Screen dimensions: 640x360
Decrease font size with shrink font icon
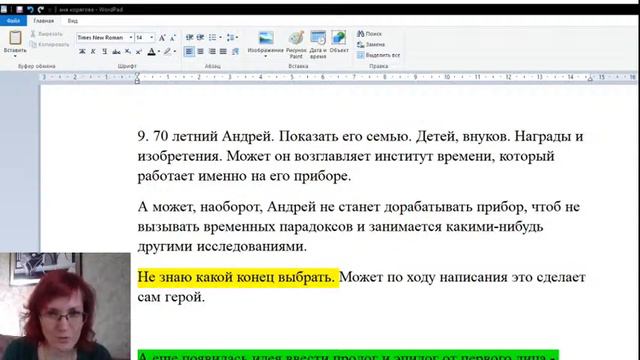pos(173,38)
